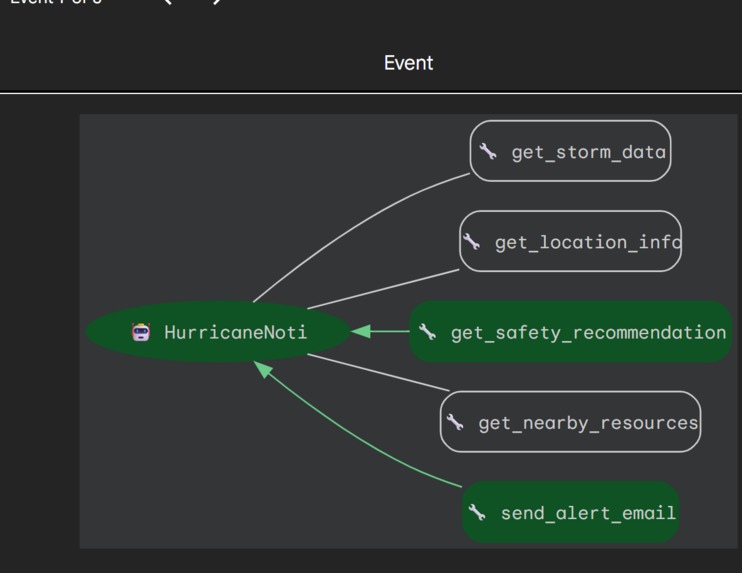Go to the next event arrow

coord(217,2)
